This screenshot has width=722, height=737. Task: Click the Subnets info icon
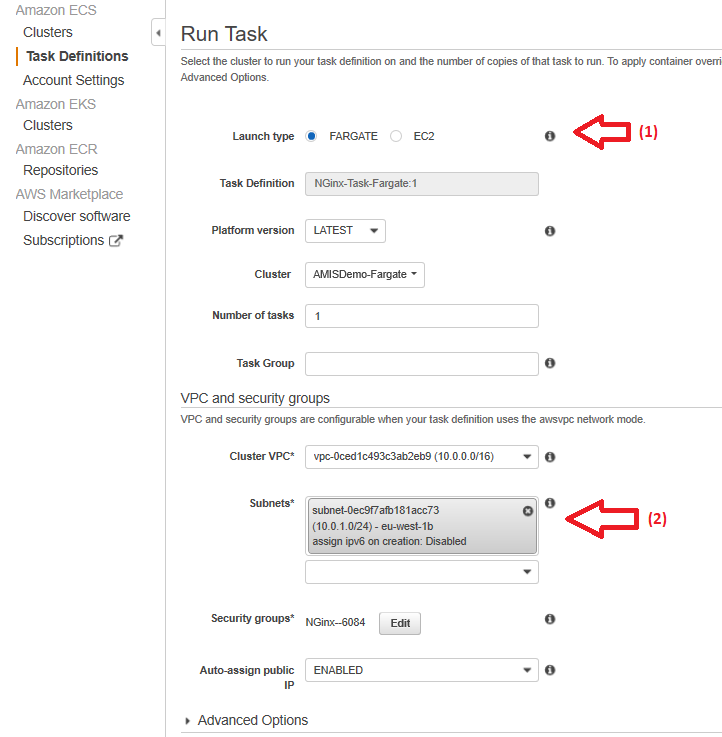point(550,504)
